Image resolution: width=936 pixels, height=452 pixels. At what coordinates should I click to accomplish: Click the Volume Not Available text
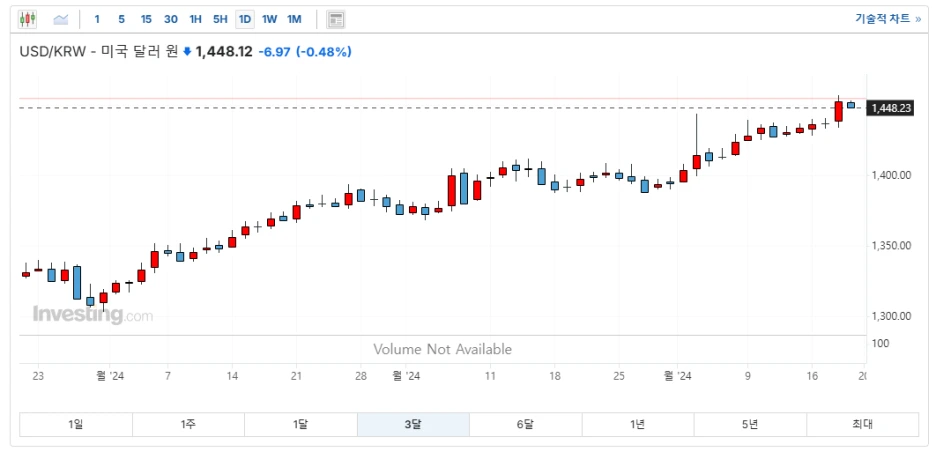click(442, 349)
